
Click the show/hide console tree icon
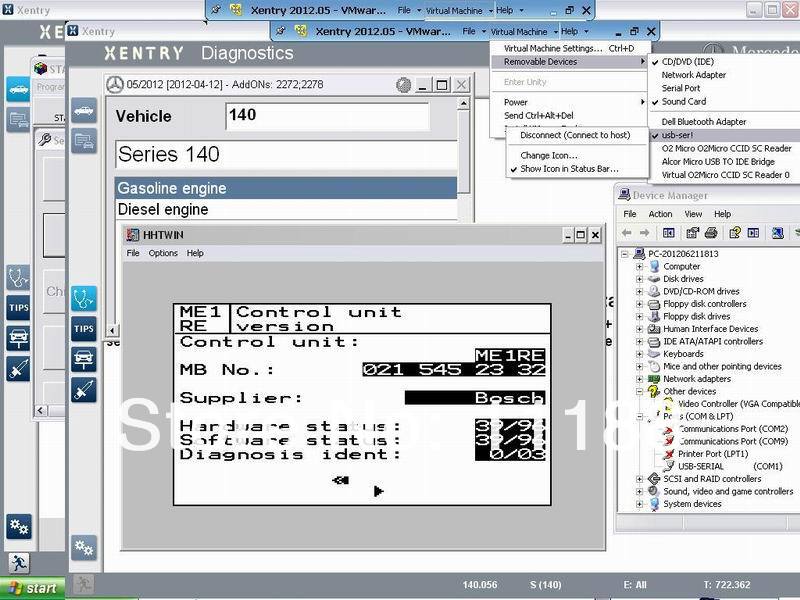pos(668,233)
